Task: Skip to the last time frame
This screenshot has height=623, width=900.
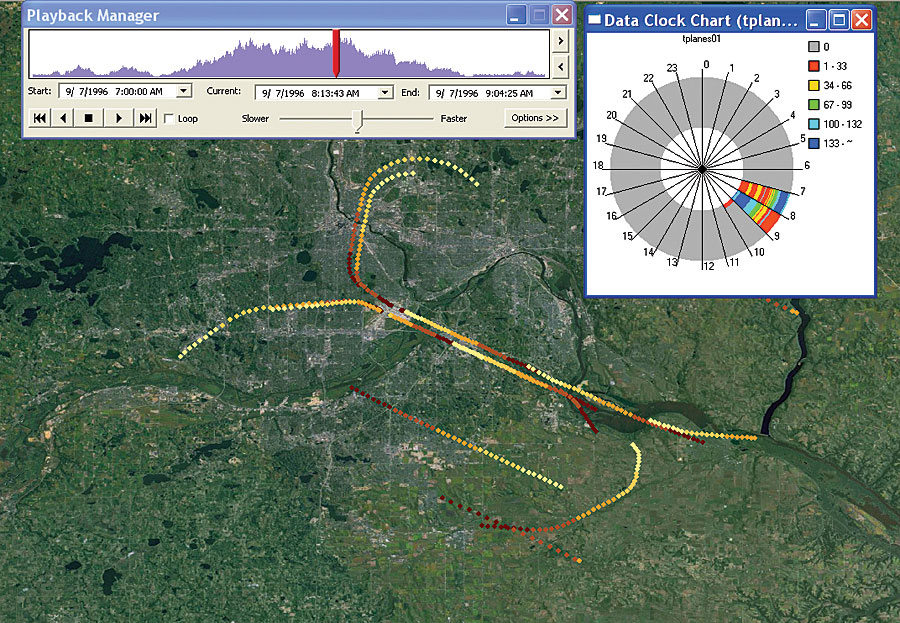Action: [145, 118]
